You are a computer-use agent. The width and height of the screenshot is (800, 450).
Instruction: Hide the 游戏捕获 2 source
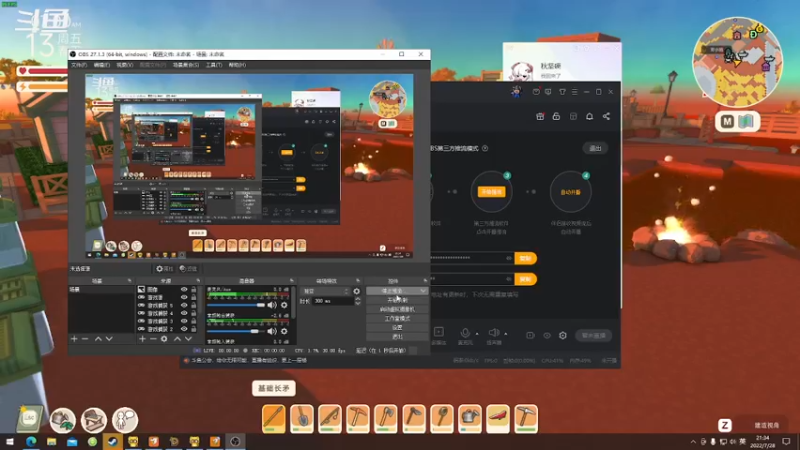[x=184, y=329]
